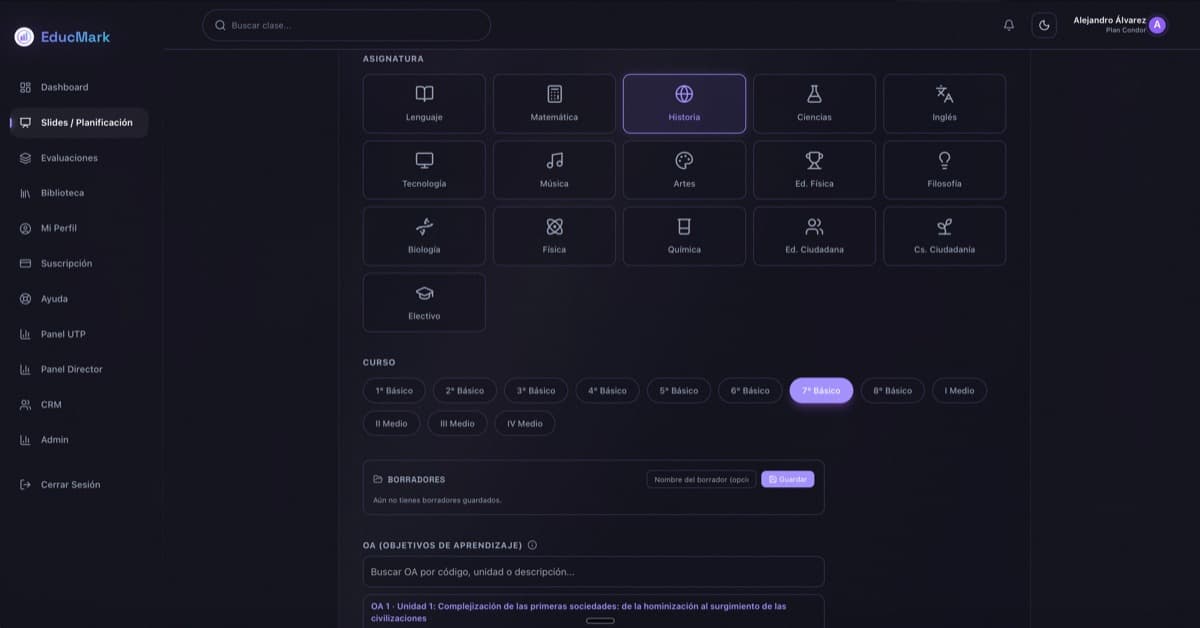This screenshot has width=1200, height=628.
Task: Select the Ed. Física trophy icon
Action: [x=814, y=161]
